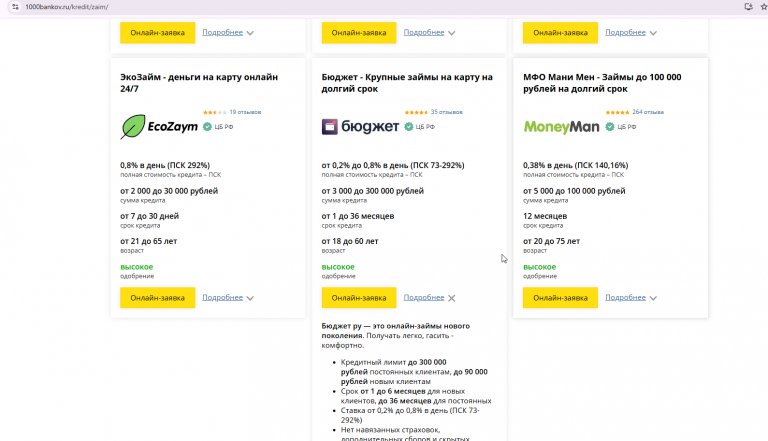Click the ЦБ РФ badge next to MoneyMan

point(621,127)
